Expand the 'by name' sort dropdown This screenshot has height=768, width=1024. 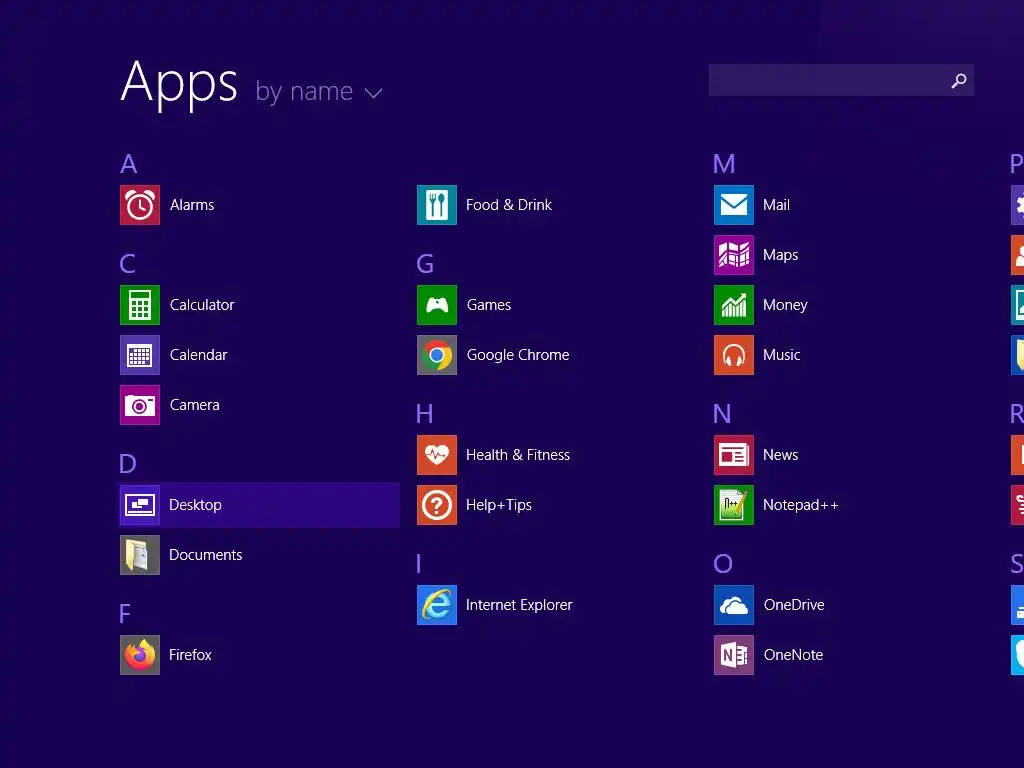[x=319, y=91]
